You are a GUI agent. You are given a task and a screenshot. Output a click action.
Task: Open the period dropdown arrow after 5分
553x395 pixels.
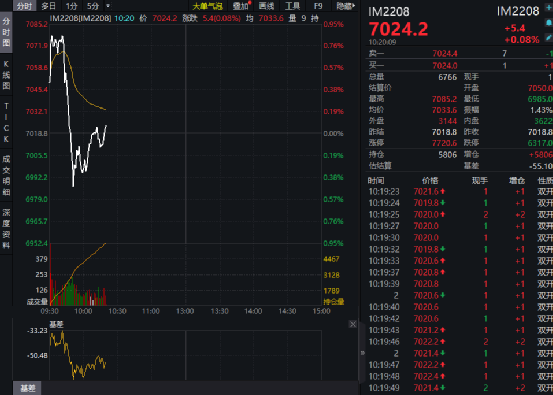[x=108, y=6]
